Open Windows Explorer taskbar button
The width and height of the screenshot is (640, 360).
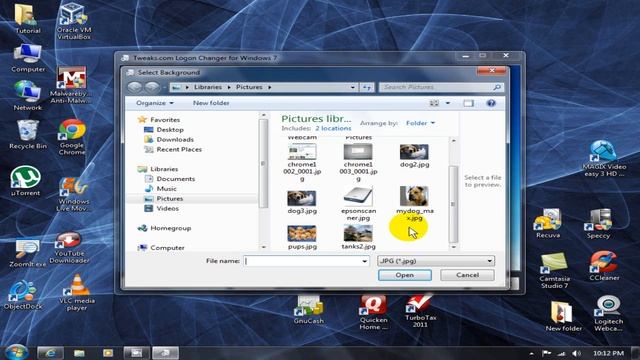(79, 353)
